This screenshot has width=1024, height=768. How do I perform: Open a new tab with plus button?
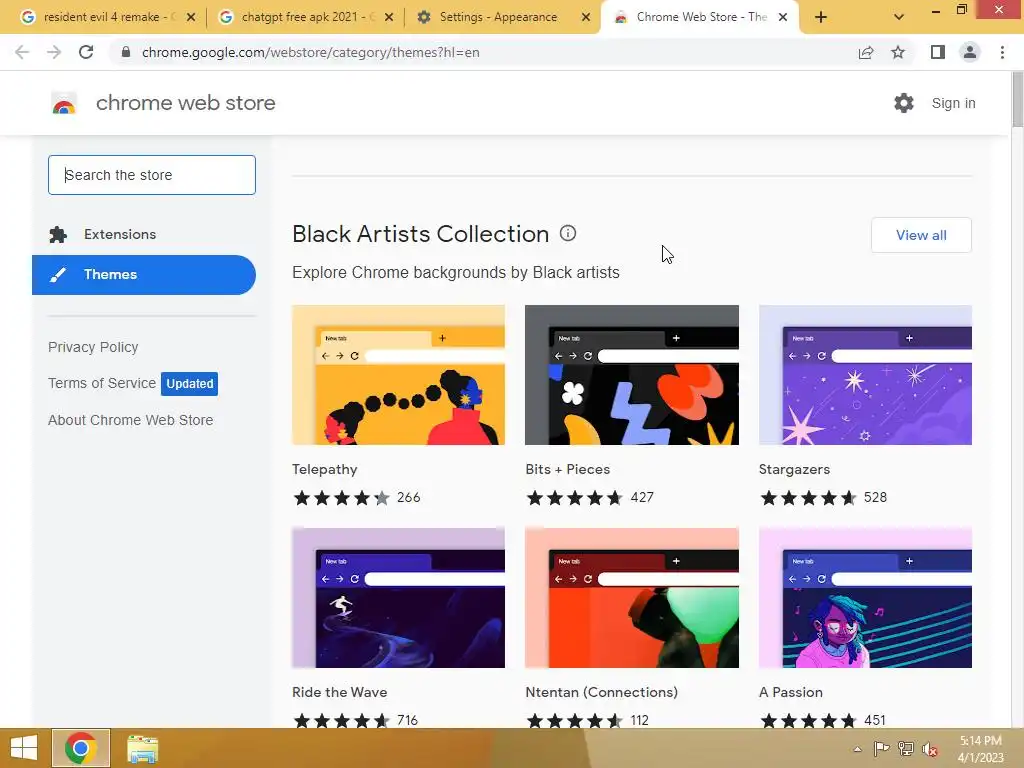(x=821, y=17)
